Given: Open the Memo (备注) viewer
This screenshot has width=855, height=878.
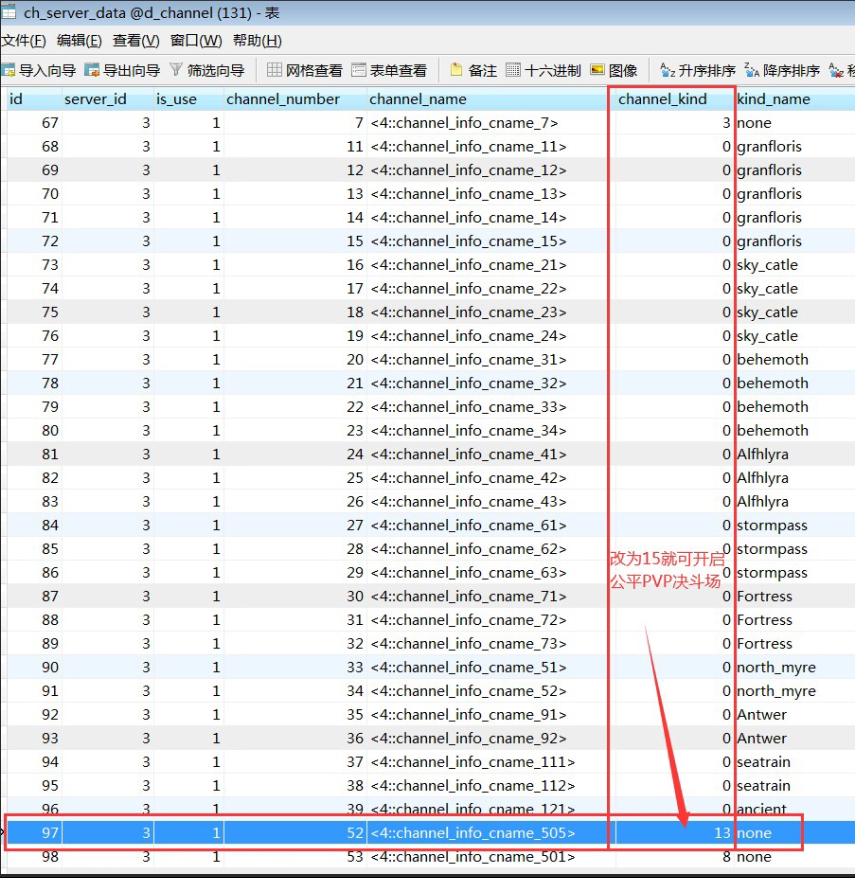Looking at the screenshot, I should click(473, 70).
